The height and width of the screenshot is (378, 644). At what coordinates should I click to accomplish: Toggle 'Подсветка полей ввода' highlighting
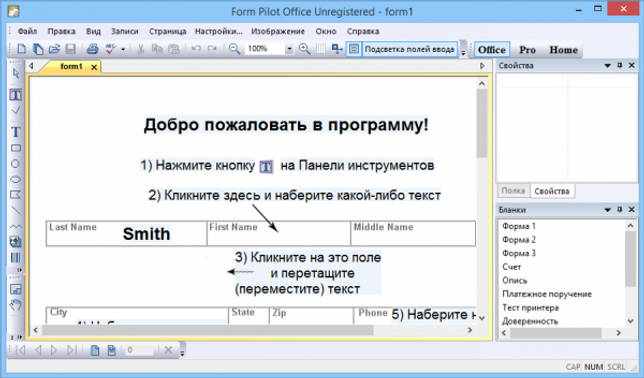click(409, 49)
